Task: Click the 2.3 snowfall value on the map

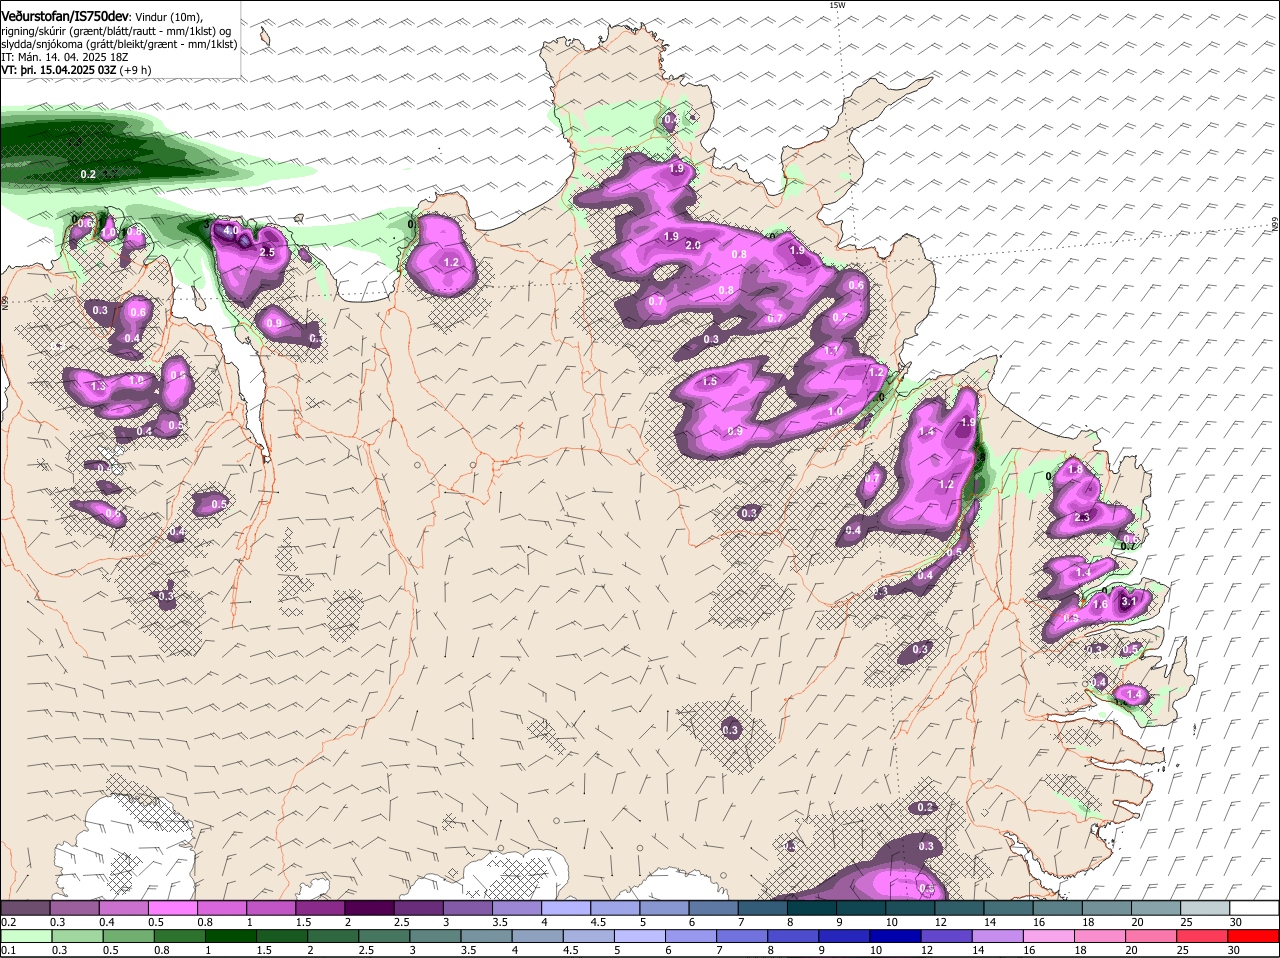Action: tap(1081, 518)
